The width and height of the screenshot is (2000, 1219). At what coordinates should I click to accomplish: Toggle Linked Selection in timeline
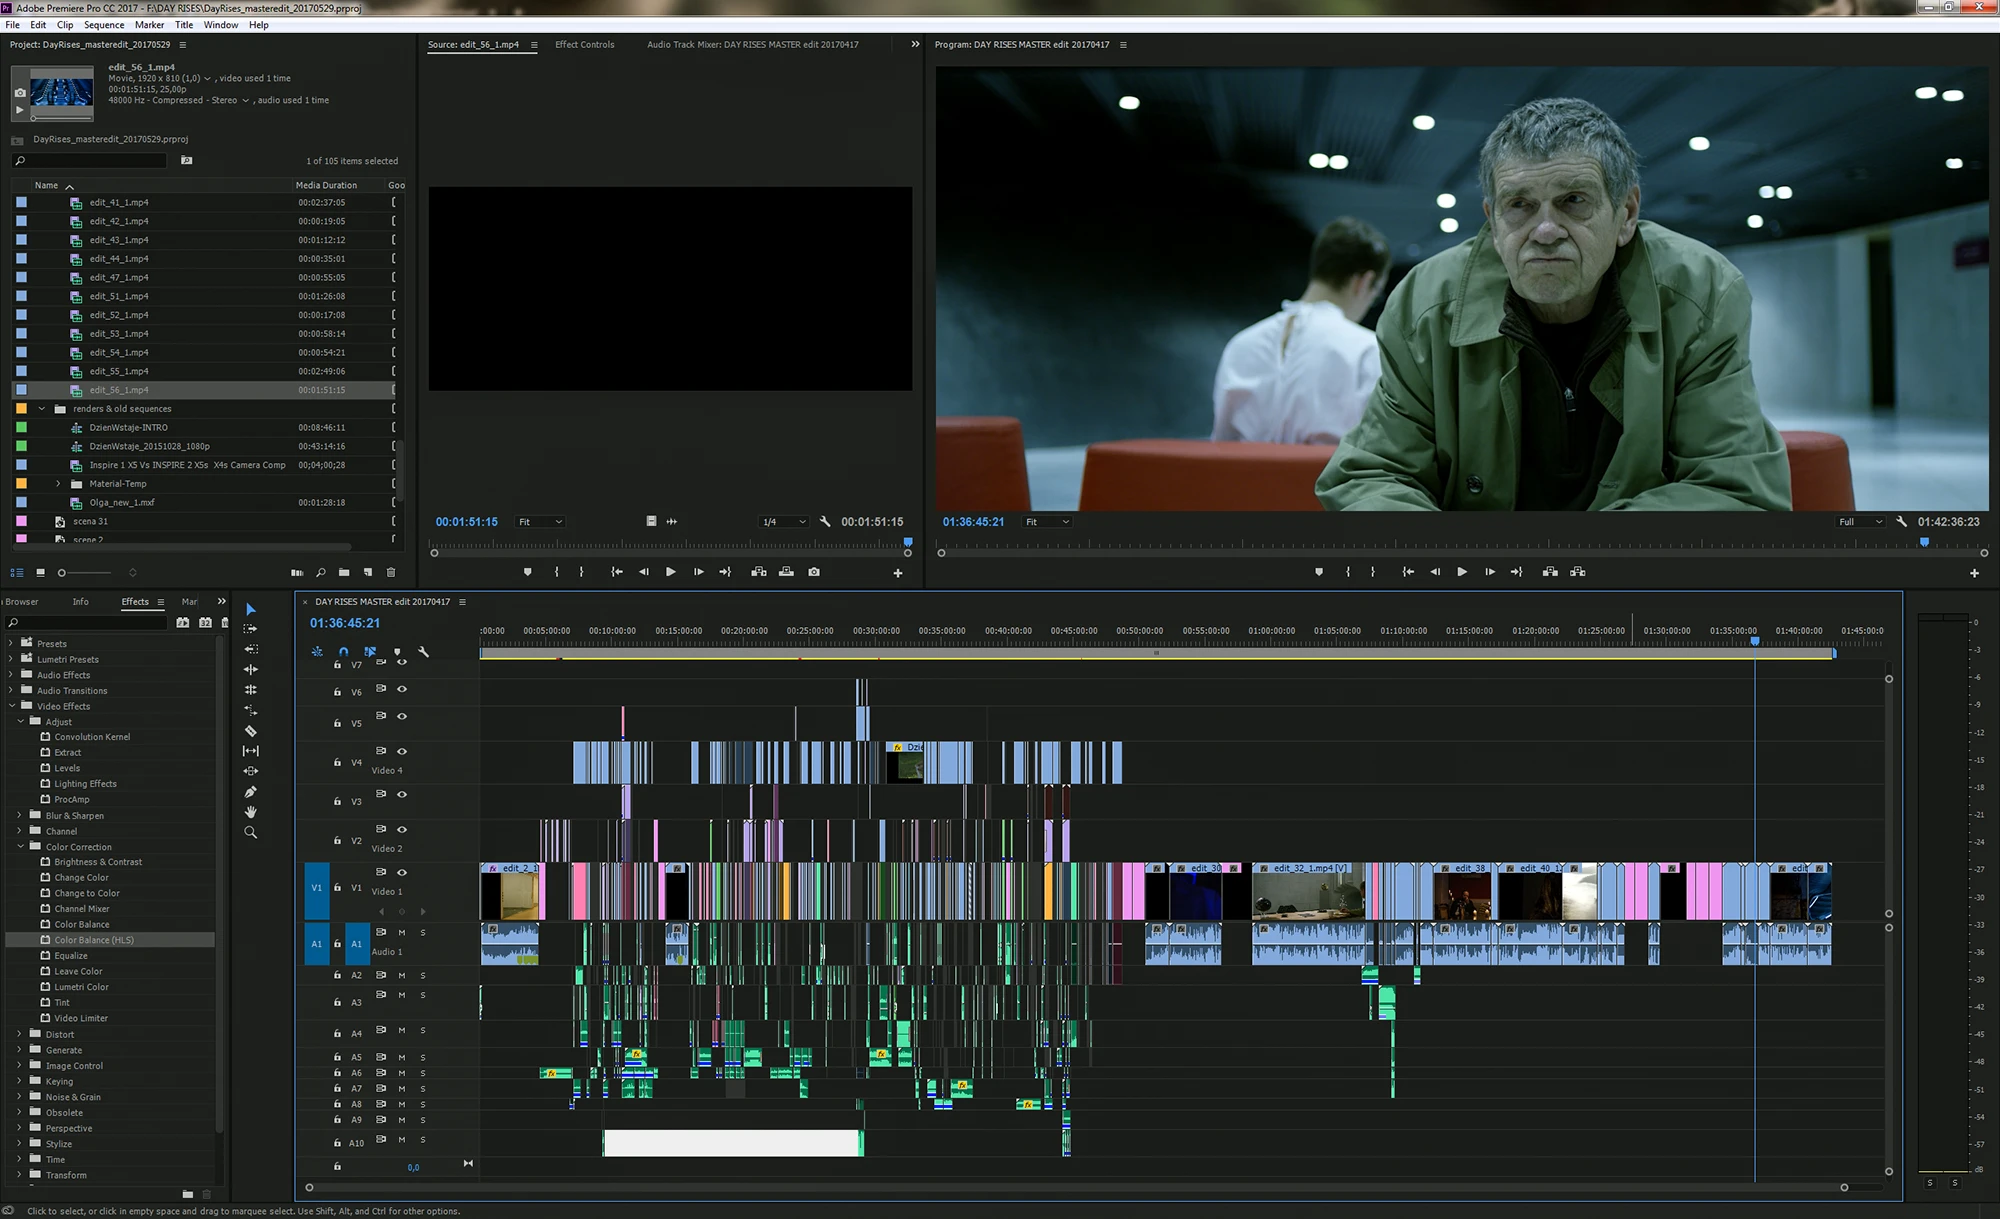pyautogui.click(x=370, y=651)
